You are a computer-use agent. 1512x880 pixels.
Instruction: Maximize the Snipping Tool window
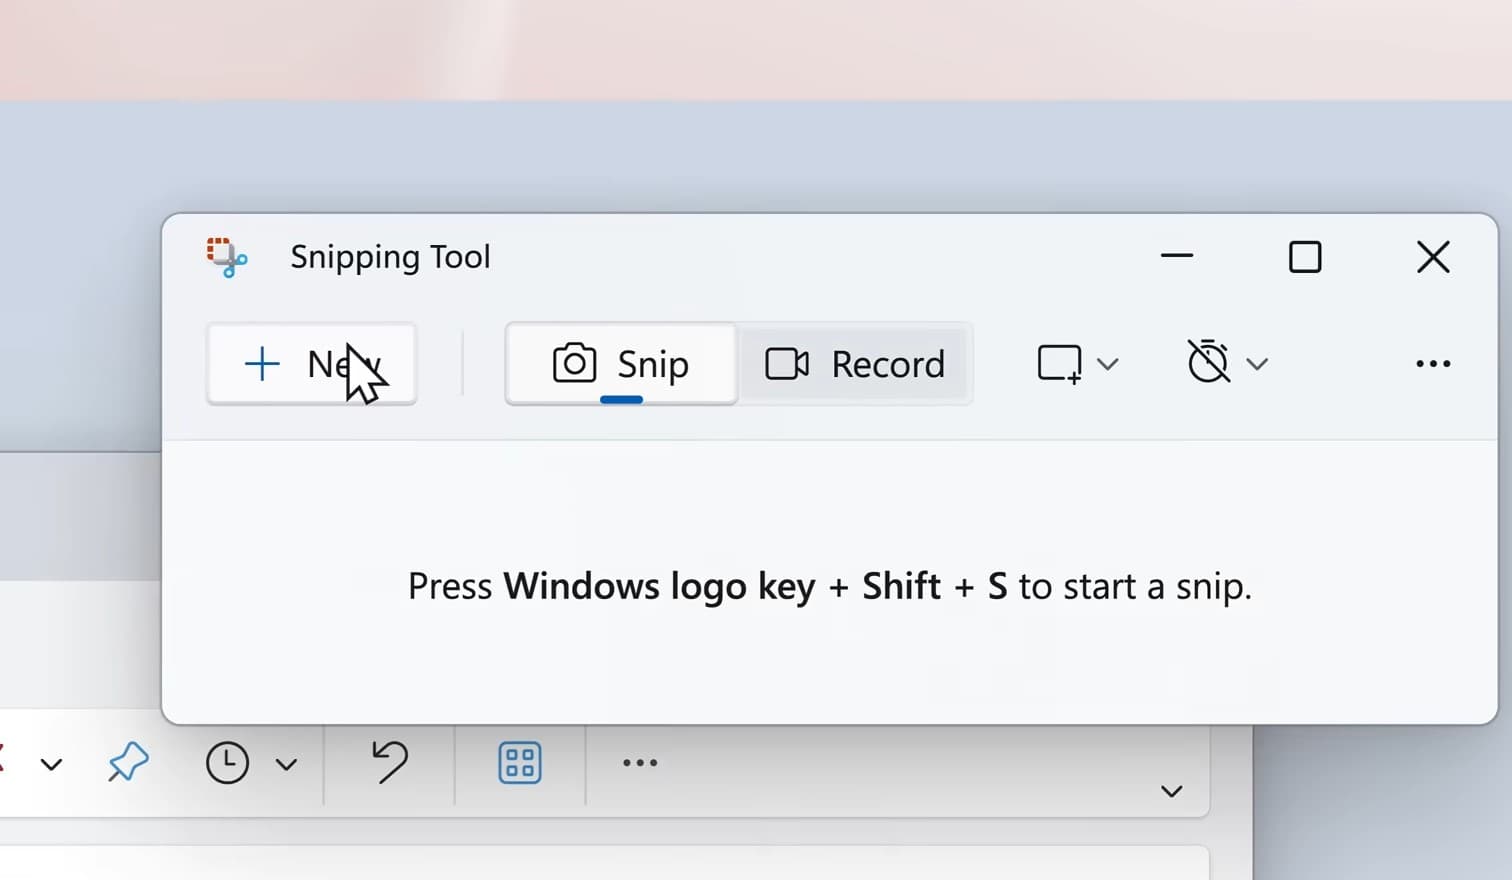coord(1304,257)
